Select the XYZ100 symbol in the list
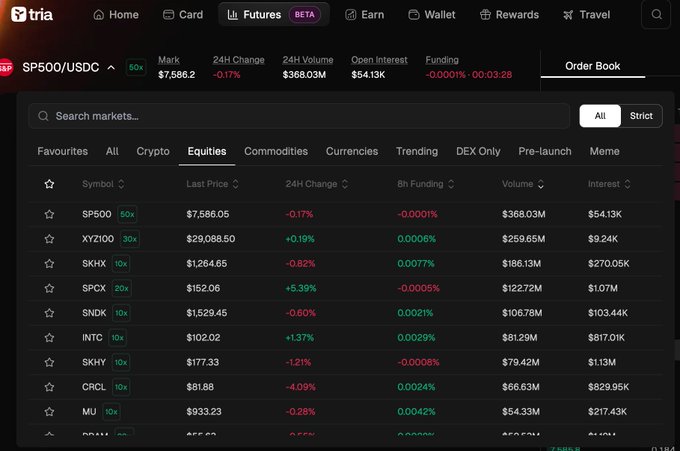680x451 pixels. point(98,239)
